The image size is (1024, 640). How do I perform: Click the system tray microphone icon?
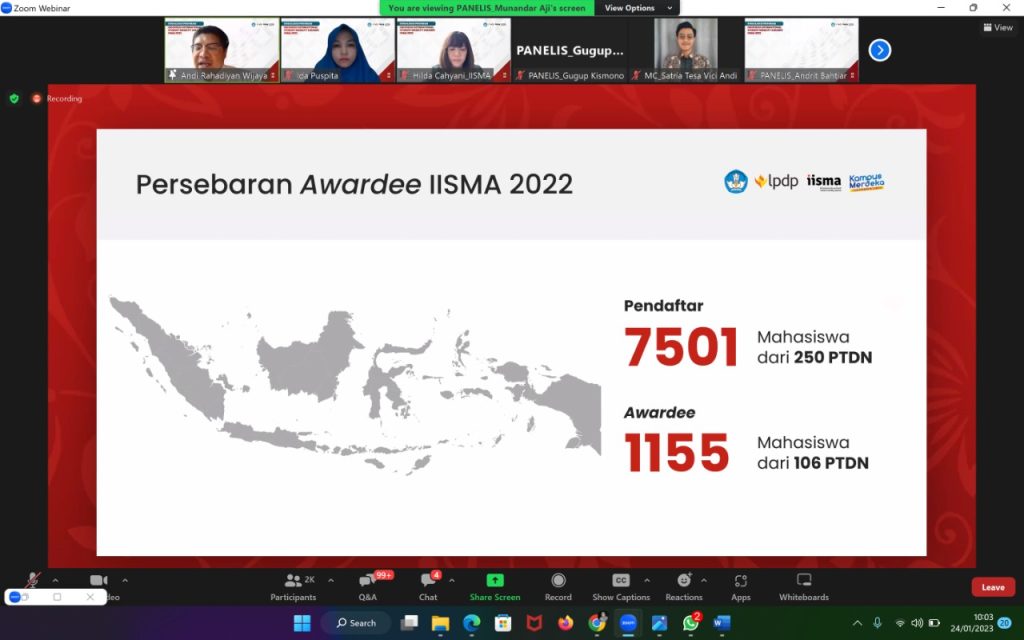point(878,623)
